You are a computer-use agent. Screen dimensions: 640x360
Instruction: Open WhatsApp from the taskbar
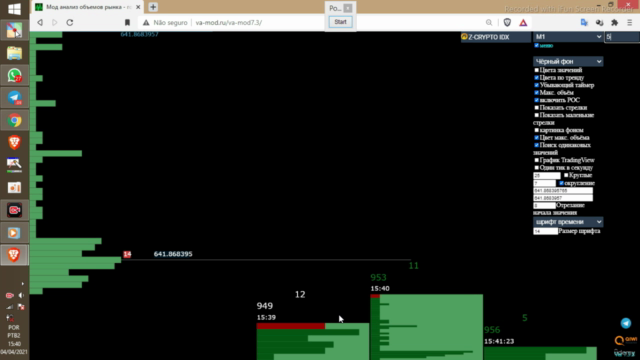click(14, 76)
